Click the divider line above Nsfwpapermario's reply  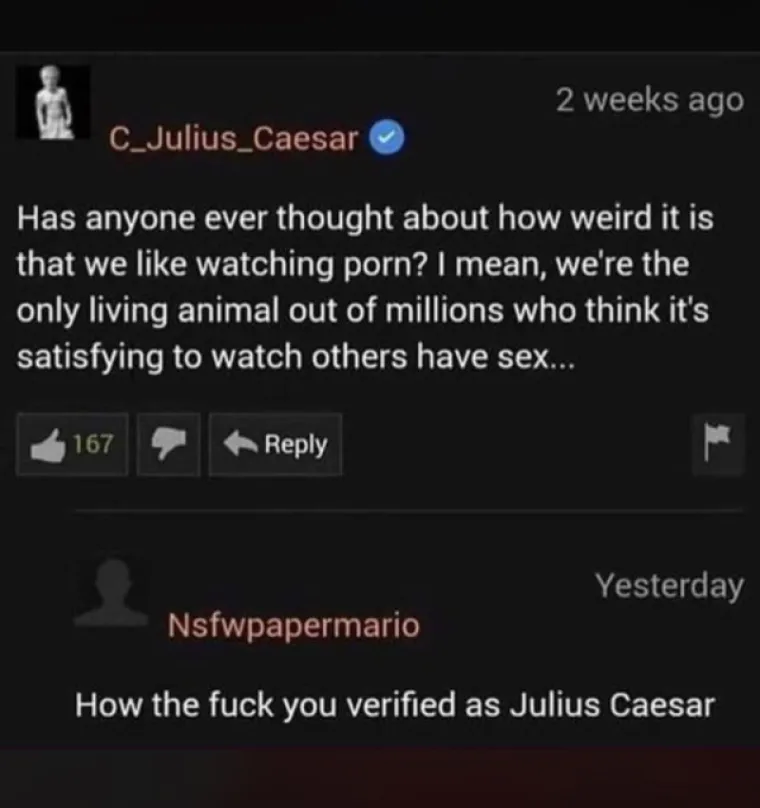(409, 511)
